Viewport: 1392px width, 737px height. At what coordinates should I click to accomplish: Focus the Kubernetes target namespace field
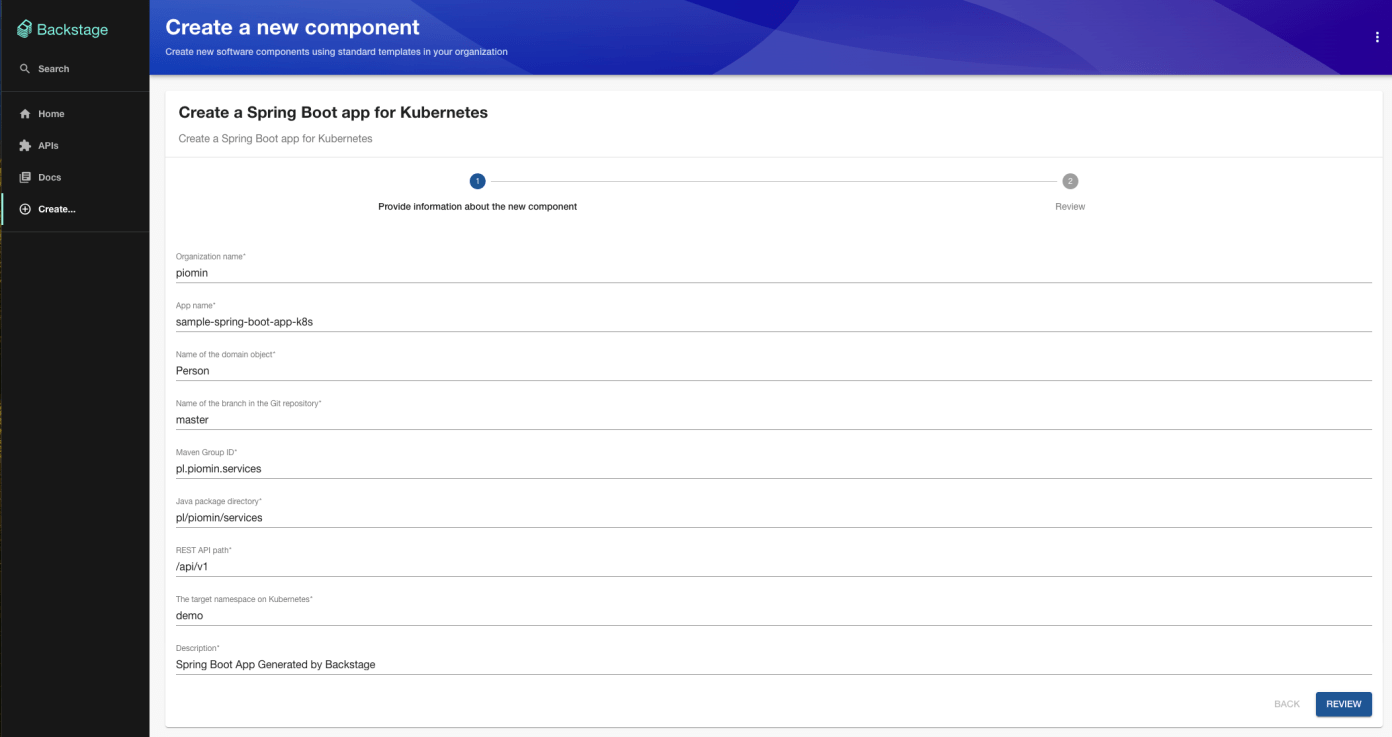tap(773, 616)
